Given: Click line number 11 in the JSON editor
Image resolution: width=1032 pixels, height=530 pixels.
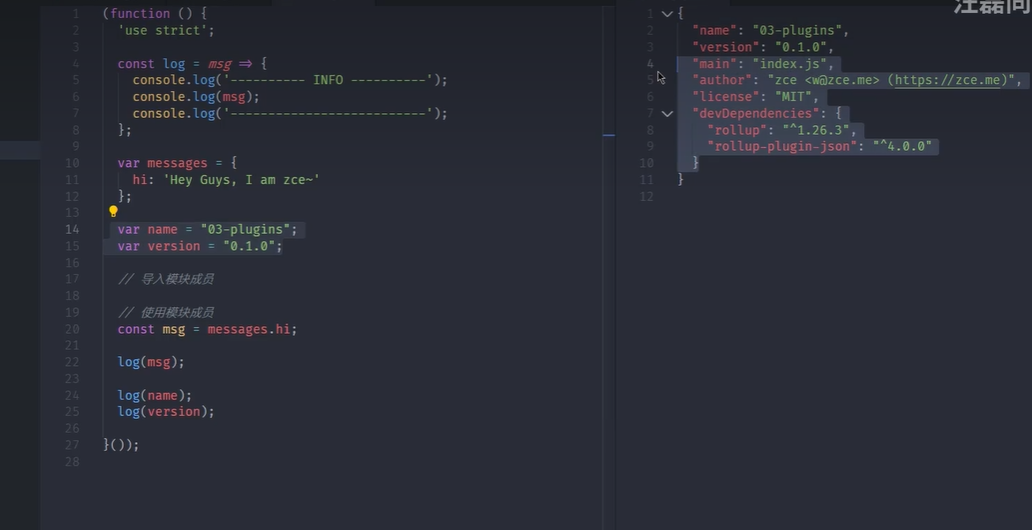Looking at the screenshot, I should [x=647, y=180].
